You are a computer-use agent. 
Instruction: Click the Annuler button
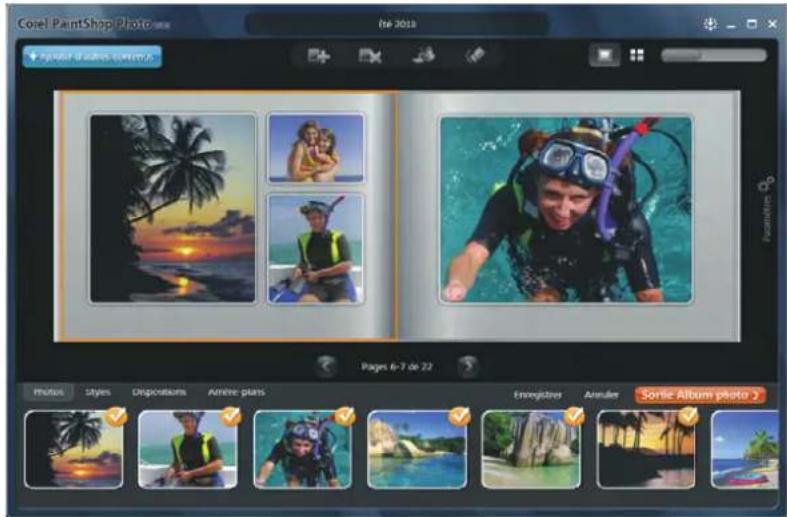pyautogui.click(x=601, y=395)
